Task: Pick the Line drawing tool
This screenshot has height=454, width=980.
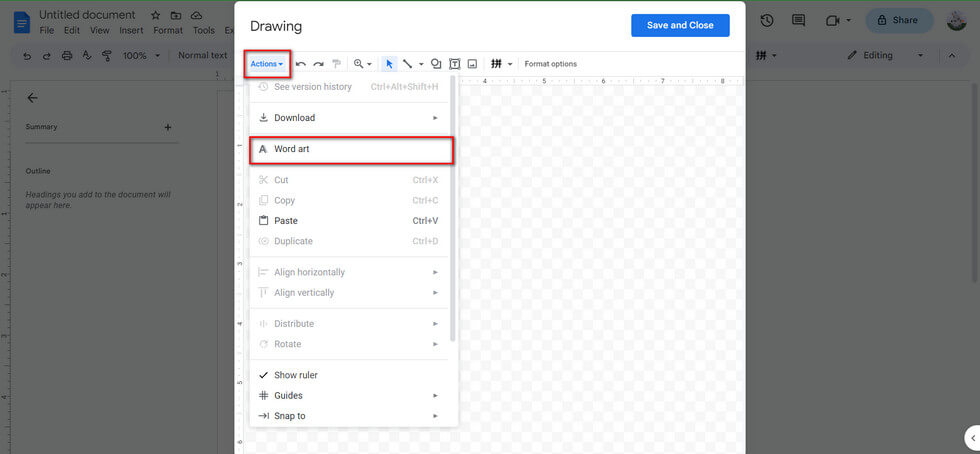Action: 407,64
